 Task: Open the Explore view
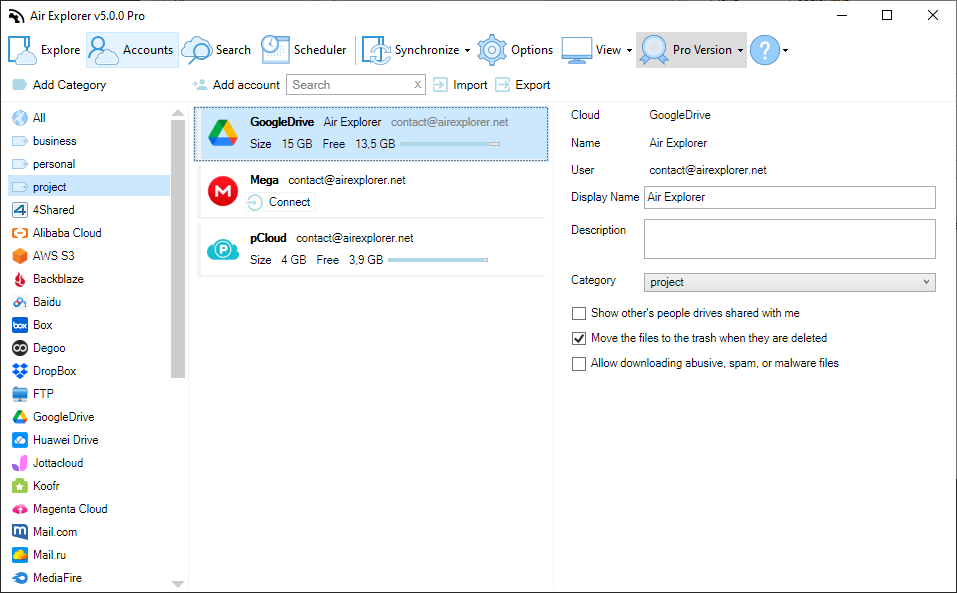coord(45,50)
